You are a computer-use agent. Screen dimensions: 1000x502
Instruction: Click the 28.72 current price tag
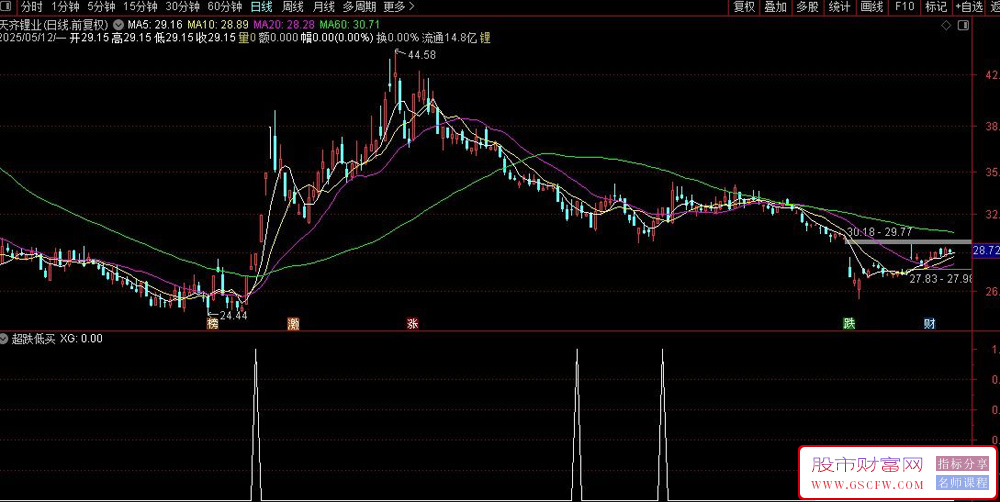(x=984, y=251)
